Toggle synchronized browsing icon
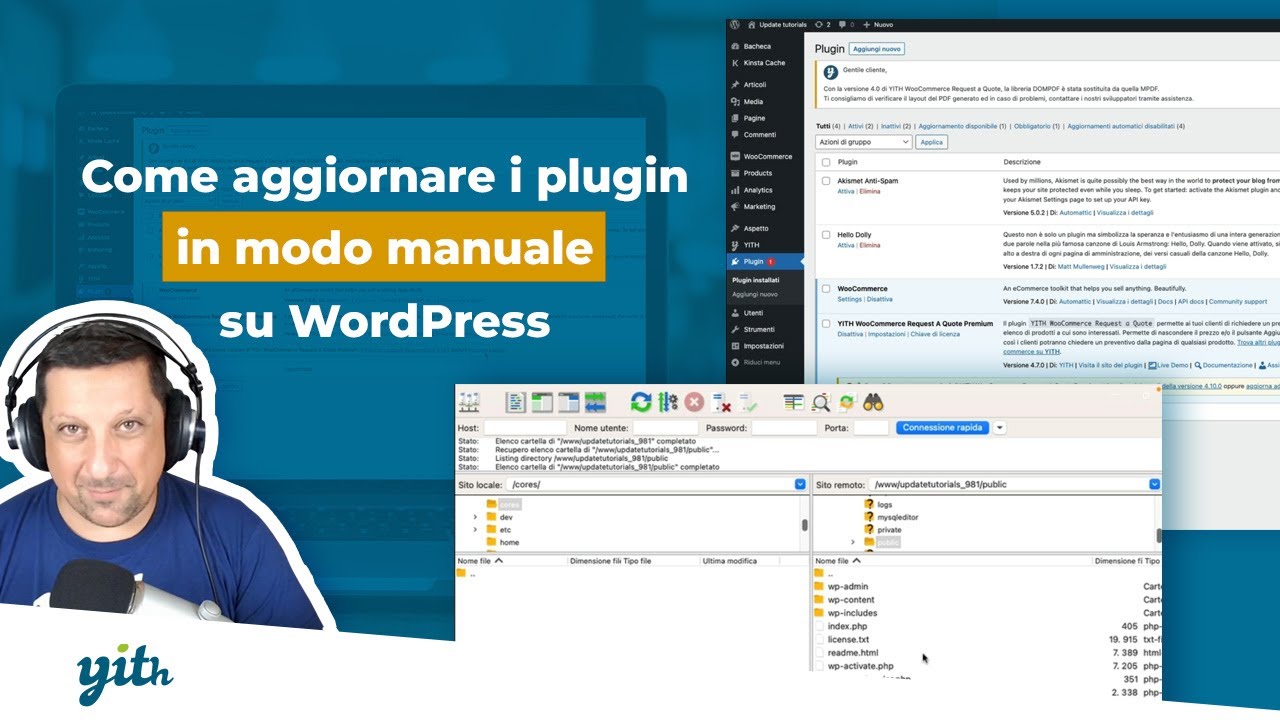Viewport: 1280px width, 720px height. [847, 402]
